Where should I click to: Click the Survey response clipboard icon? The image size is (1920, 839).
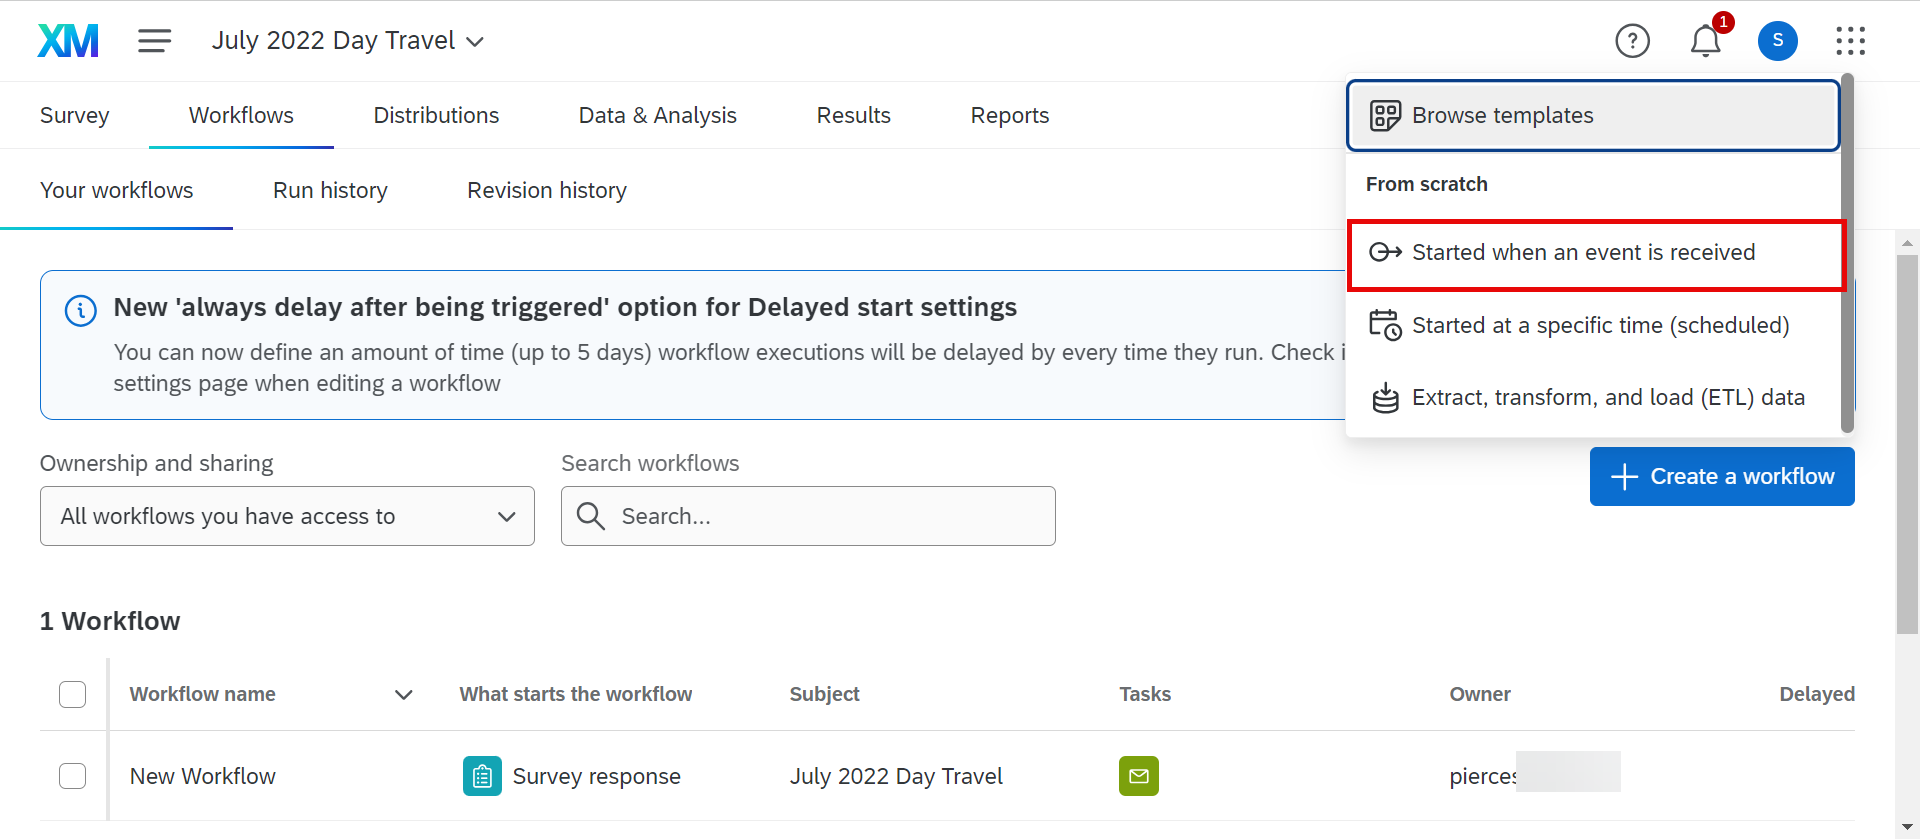pos(482,776)
